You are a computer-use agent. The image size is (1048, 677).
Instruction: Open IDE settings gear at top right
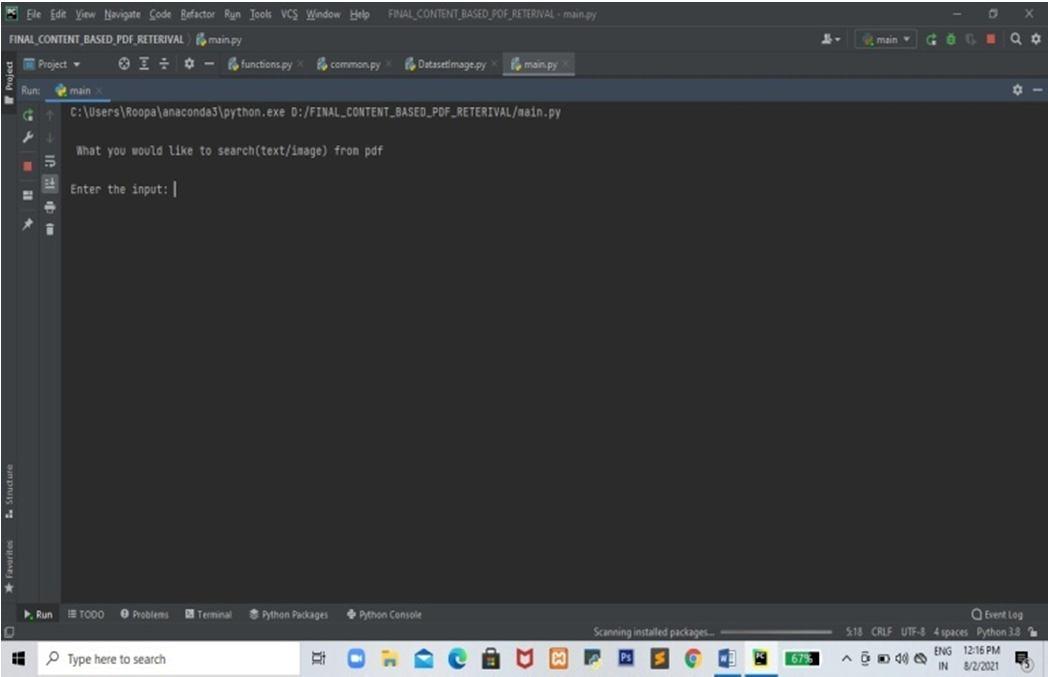click(x=1035, y=39)
